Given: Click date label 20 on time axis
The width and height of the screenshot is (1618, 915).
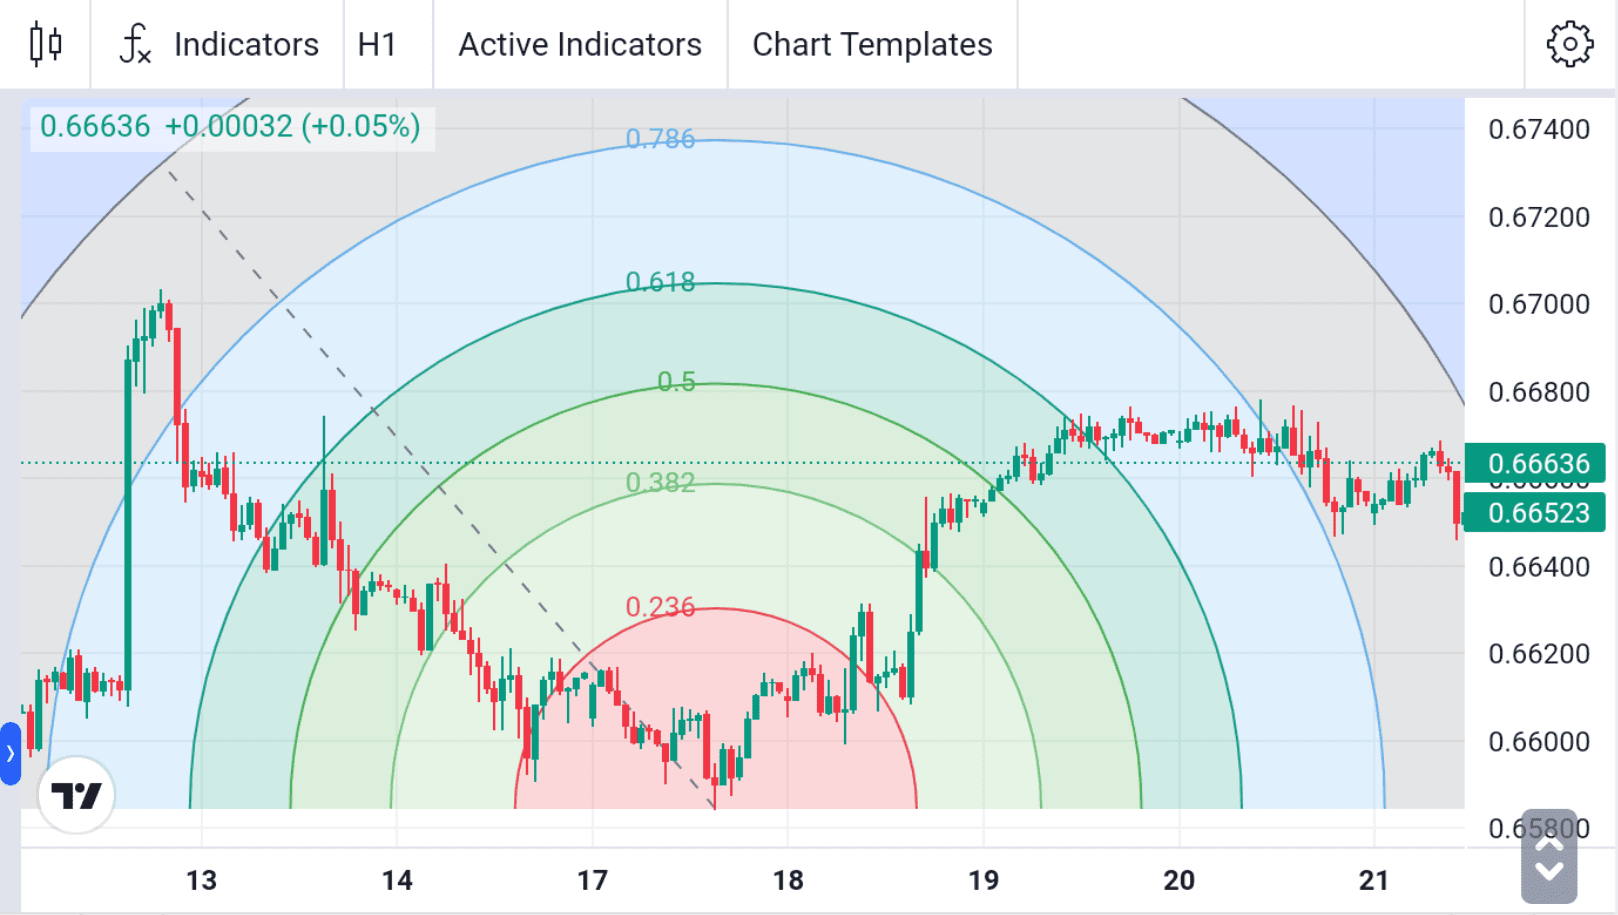Looking at the screenshot, I should point(1179,880).
